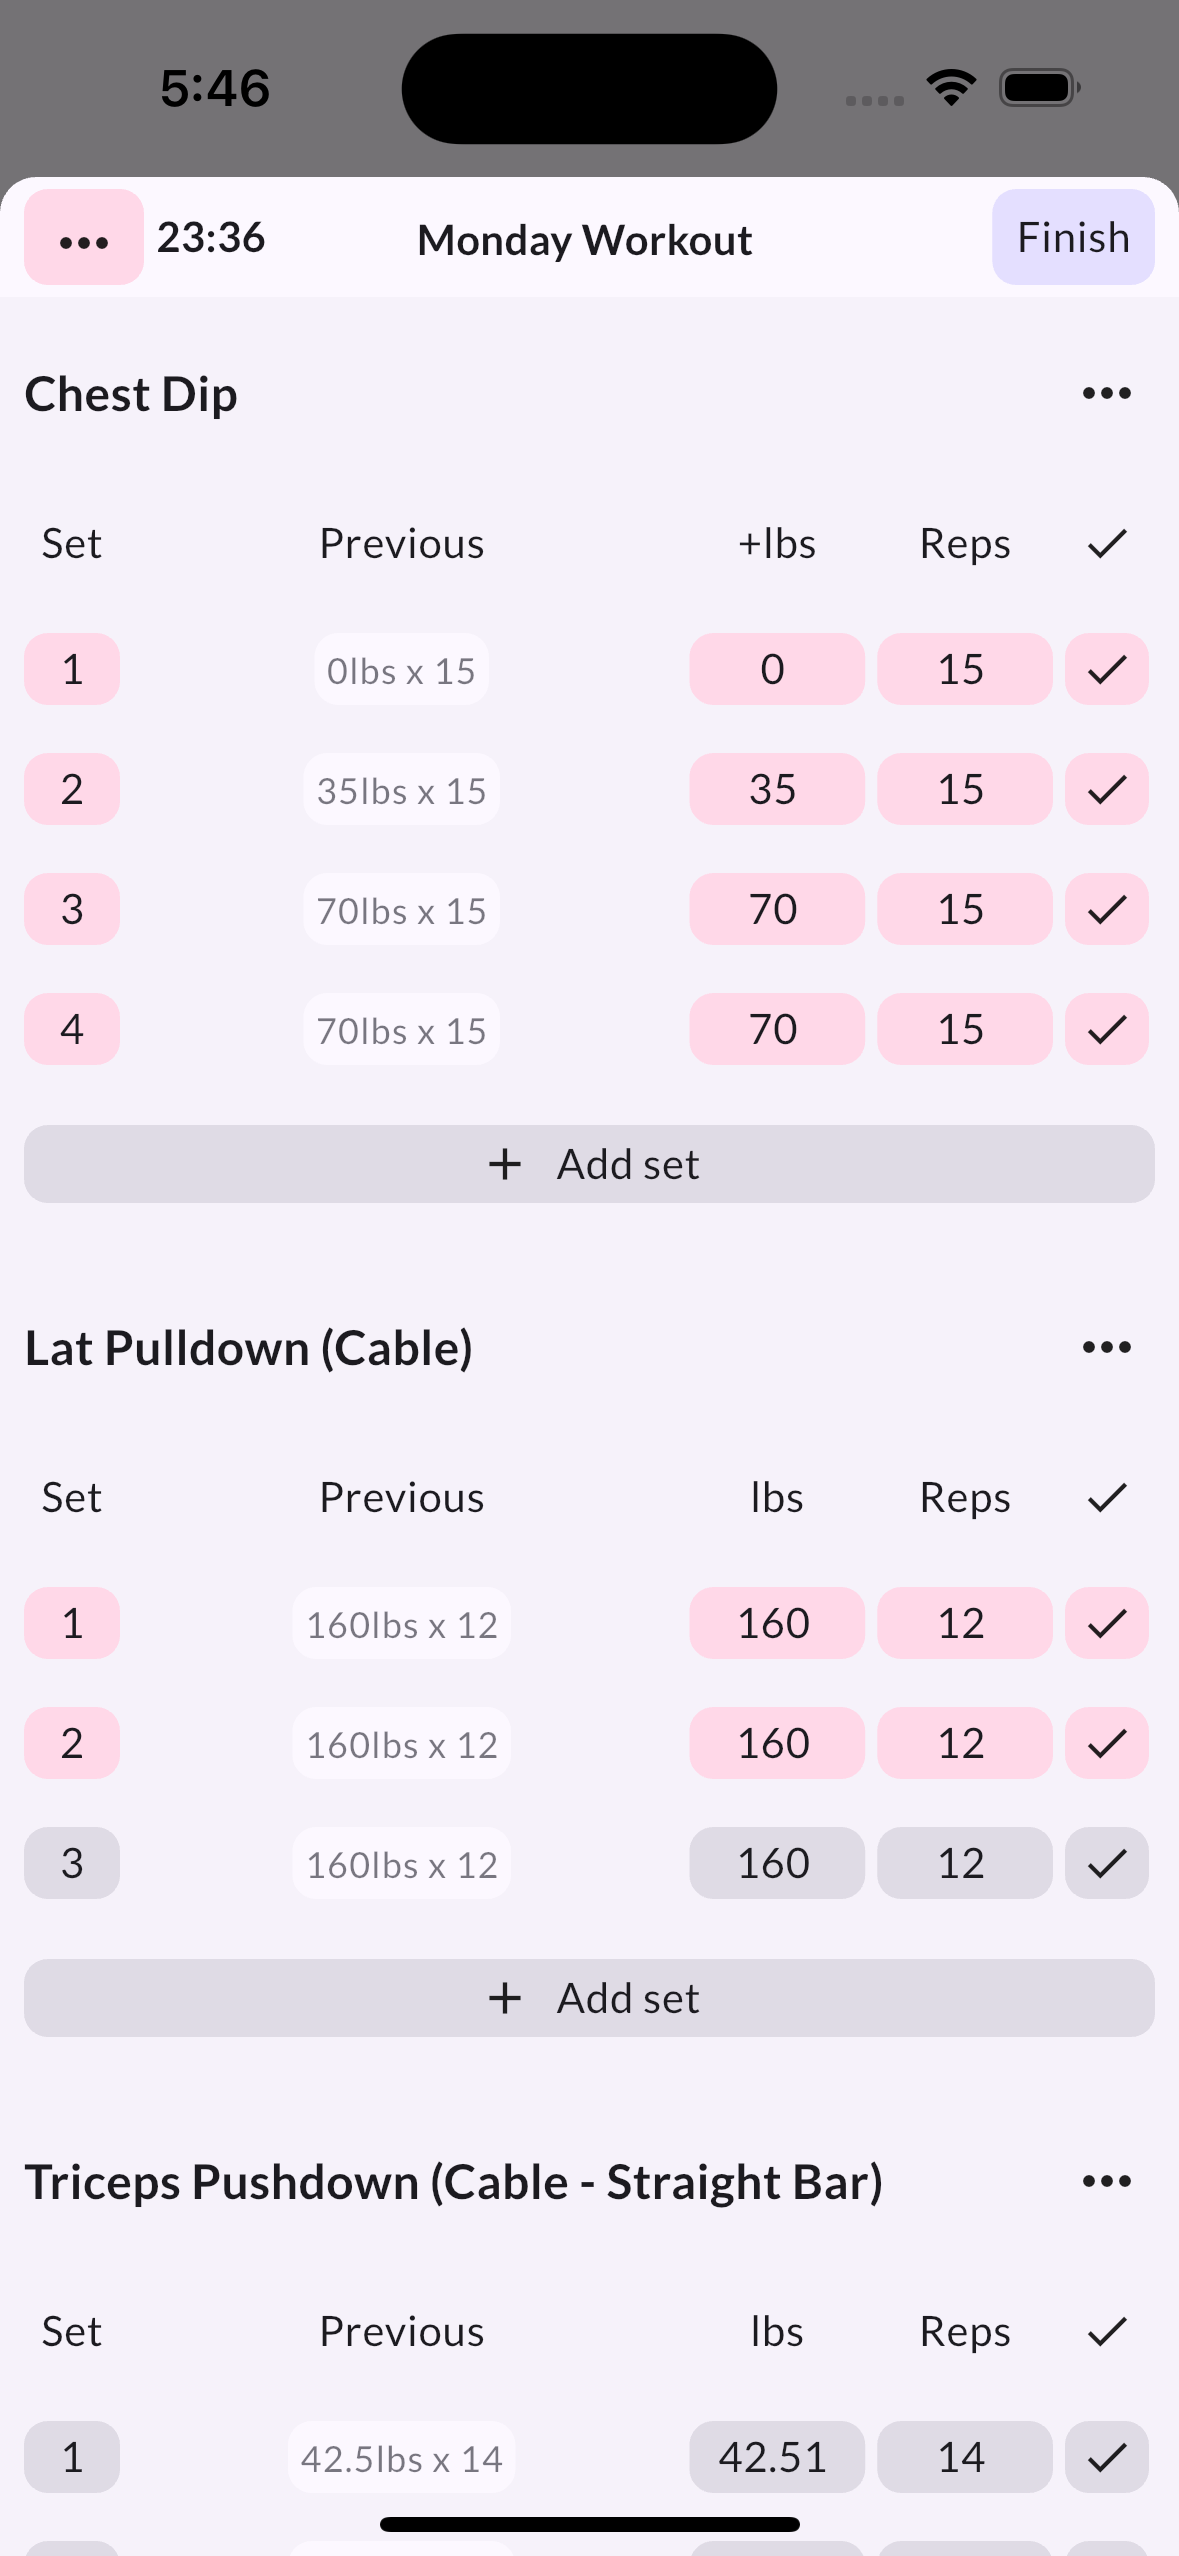Open Triceps Pushdown options via three-dot menu
Viewport: 1179px width, 2556px height.
coord(1105,2181)
